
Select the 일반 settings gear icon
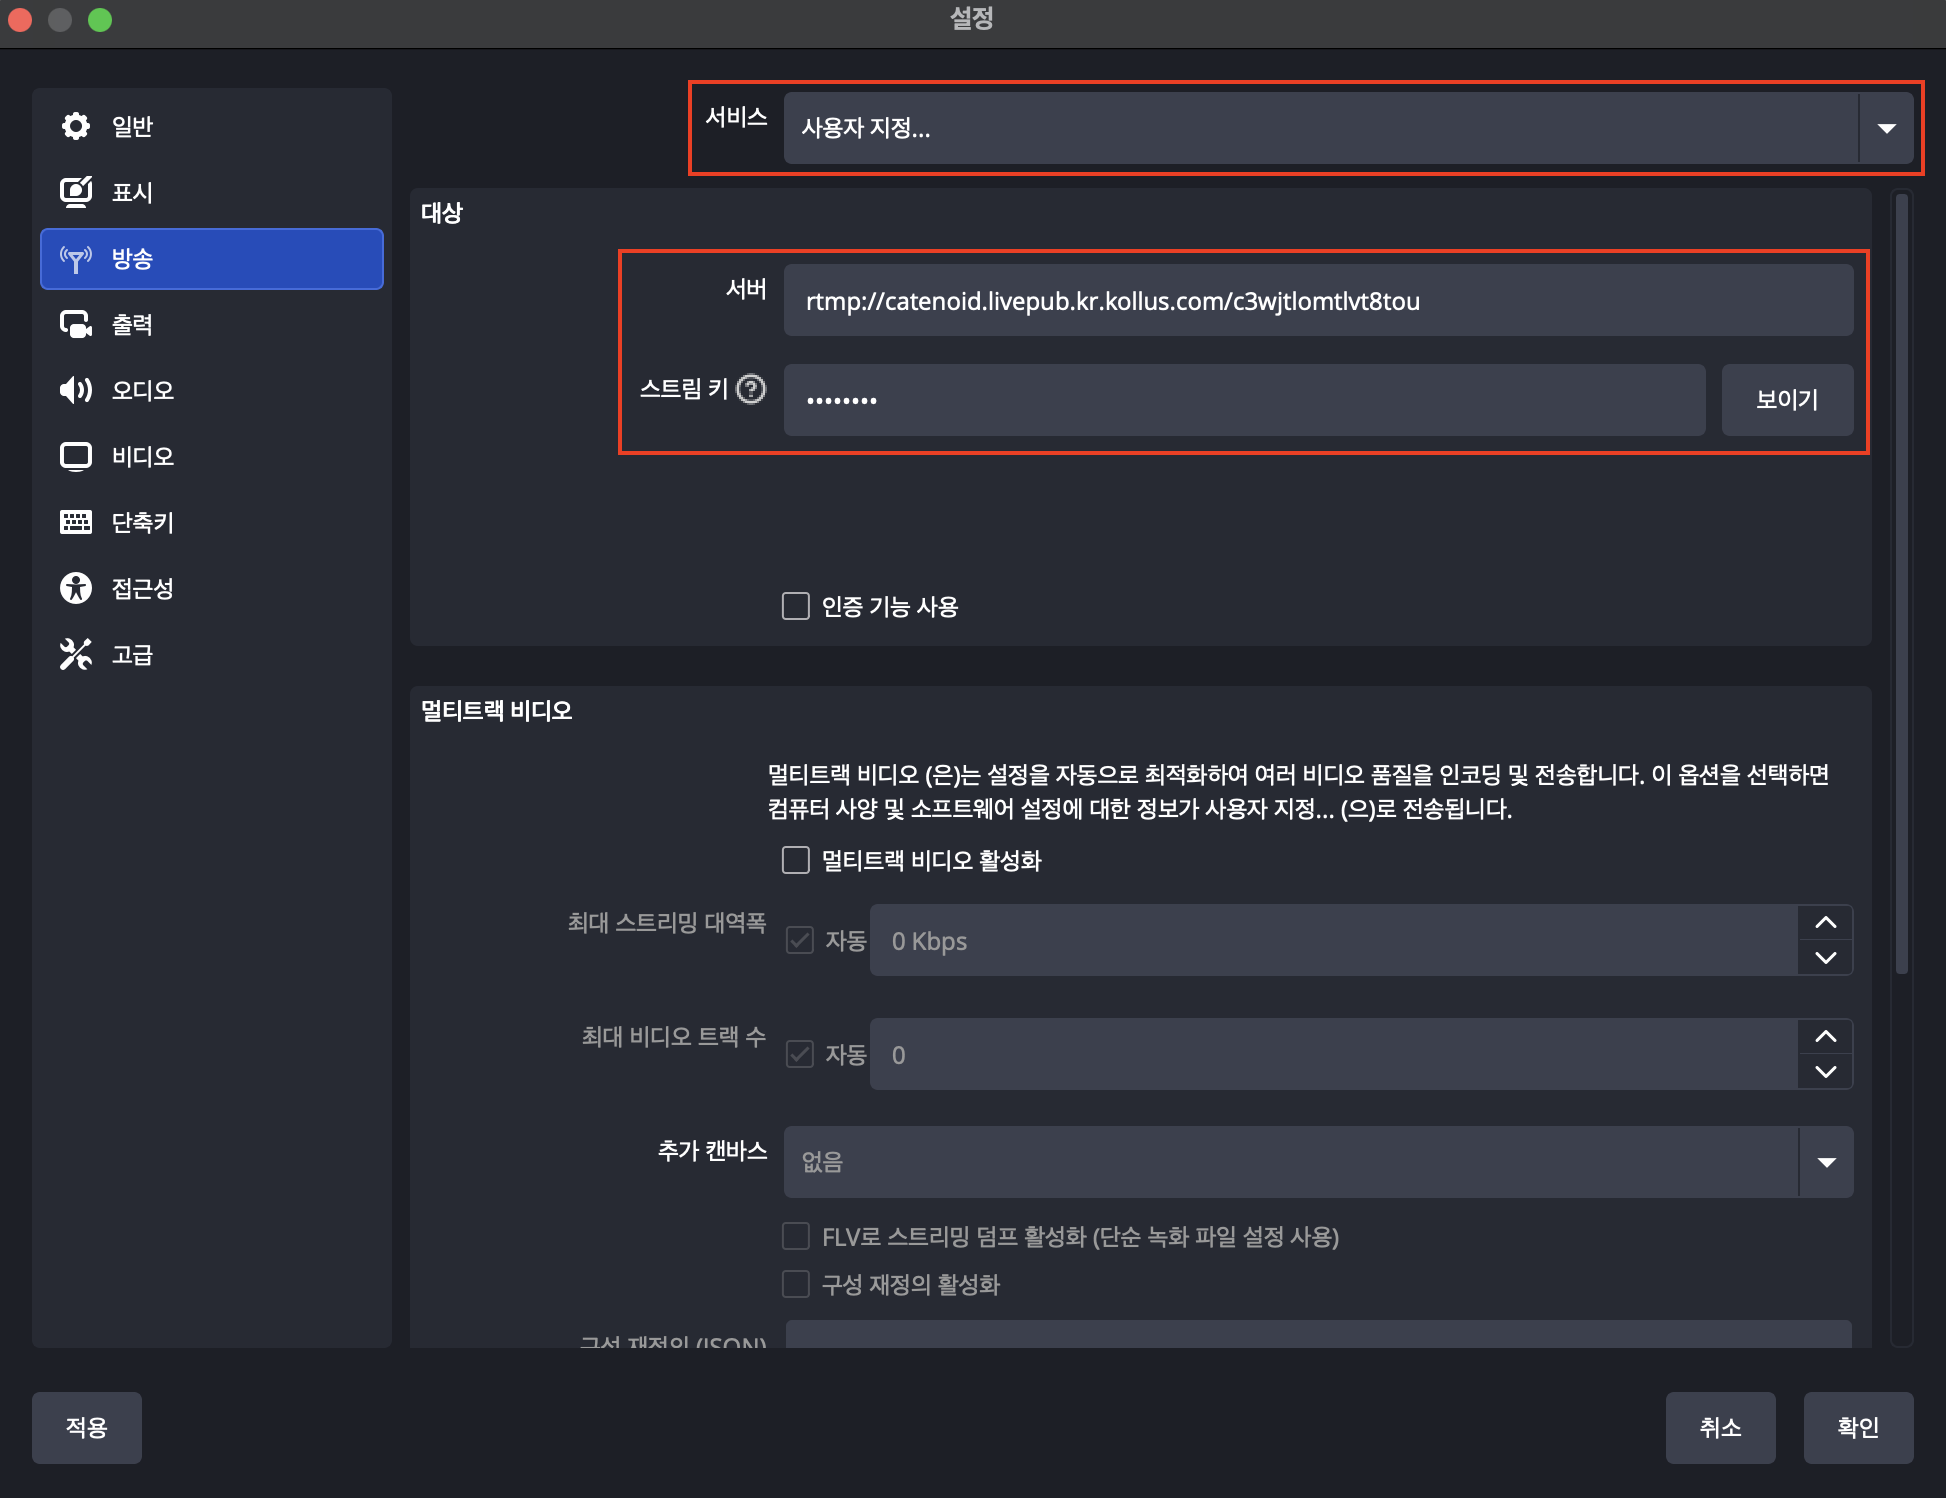click(x=76, y=126)
